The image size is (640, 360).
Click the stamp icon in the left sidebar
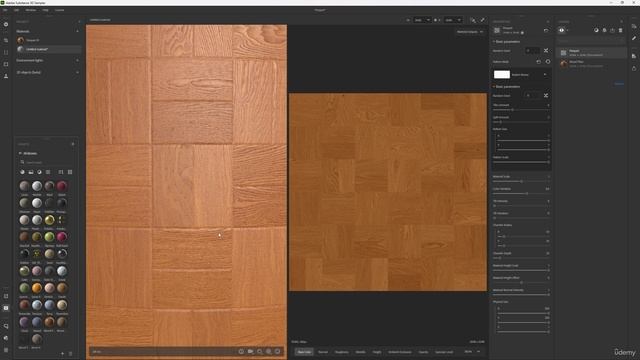(x=6, y=76)
